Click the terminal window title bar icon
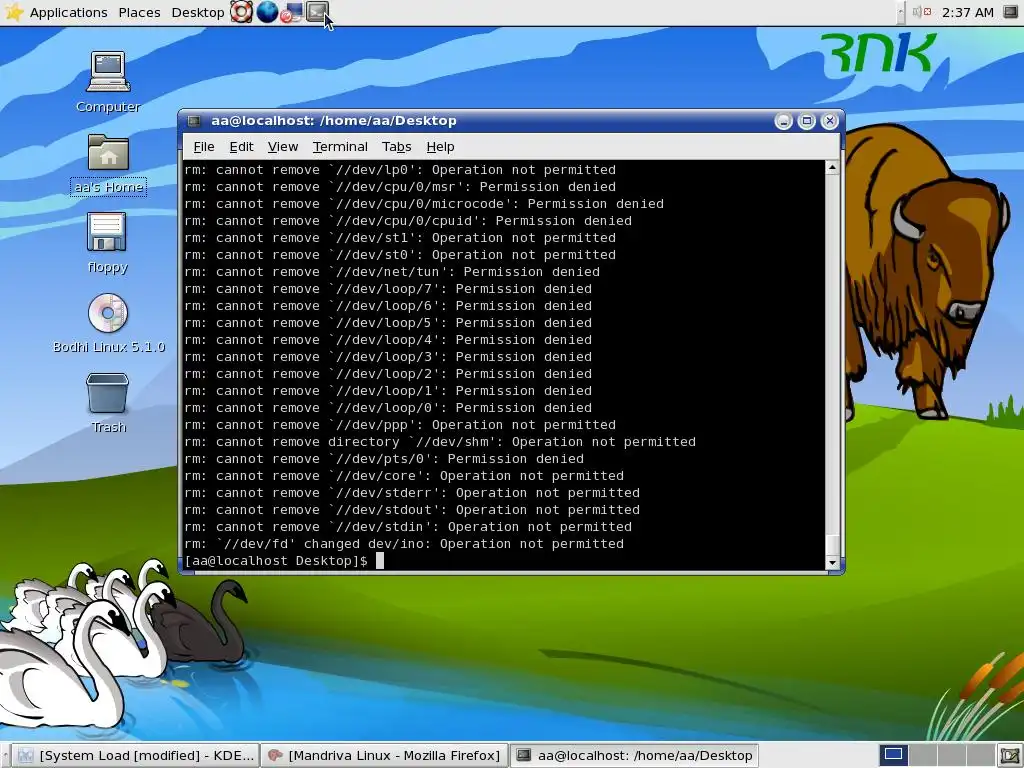This screenshot has width=1024, height=768. click(x=194, y=121)
